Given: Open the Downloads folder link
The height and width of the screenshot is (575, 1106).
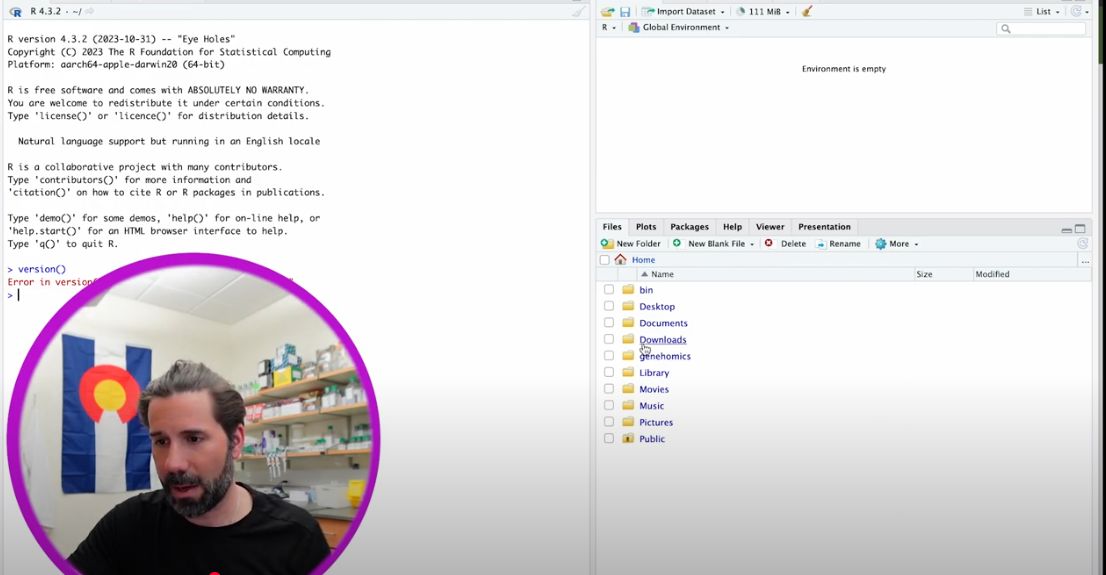Looking at the screenshot, I should coord(662,339).
